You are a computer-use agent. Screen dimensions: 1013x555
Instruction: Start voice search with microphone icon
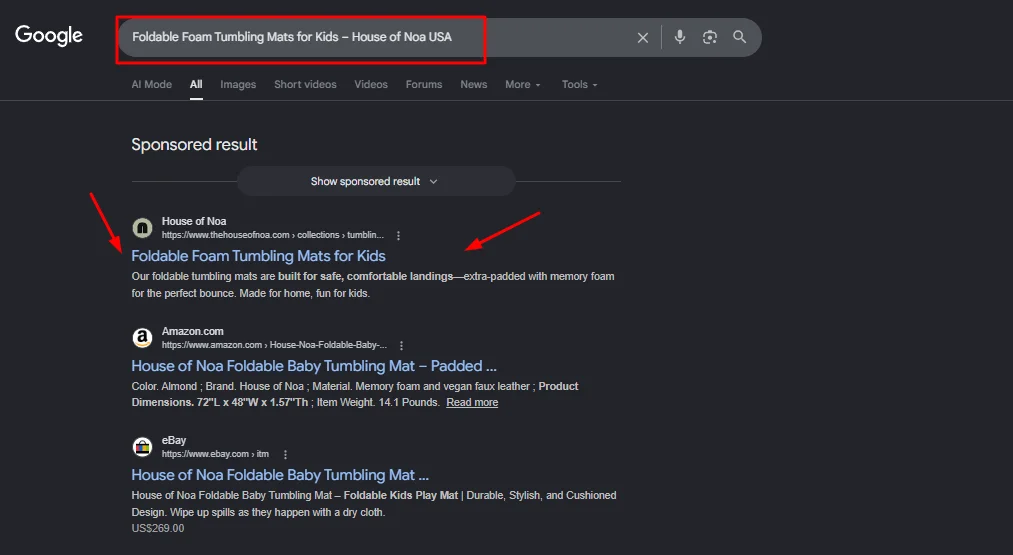click(x=680, y=37)
